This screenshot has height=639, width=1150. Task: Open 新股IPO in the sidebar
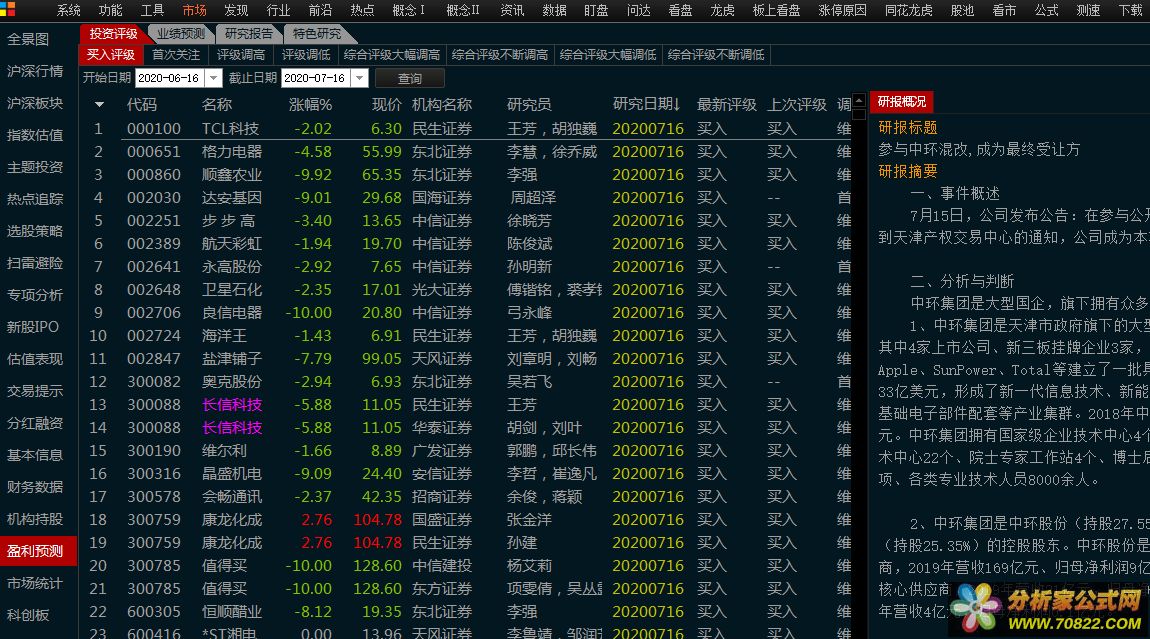pyautogui.click(x=33, y=327)
